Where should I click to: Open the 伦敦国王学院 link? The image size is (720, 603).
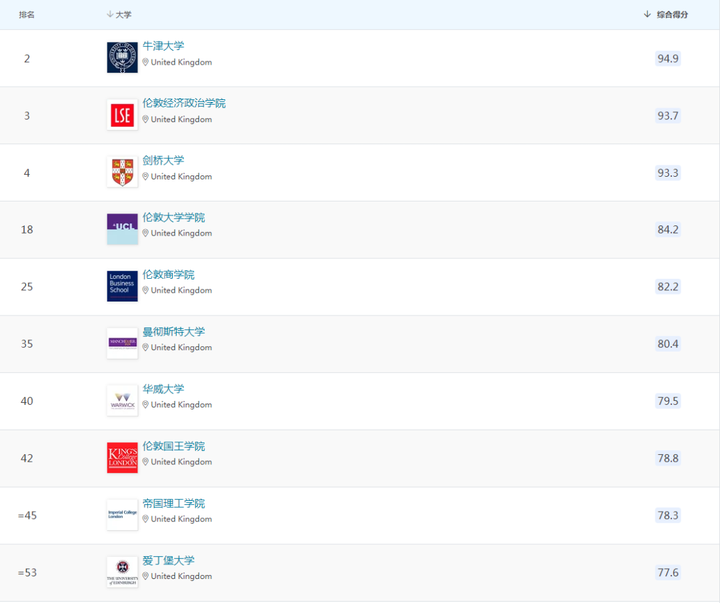click(x=174, y=446)
